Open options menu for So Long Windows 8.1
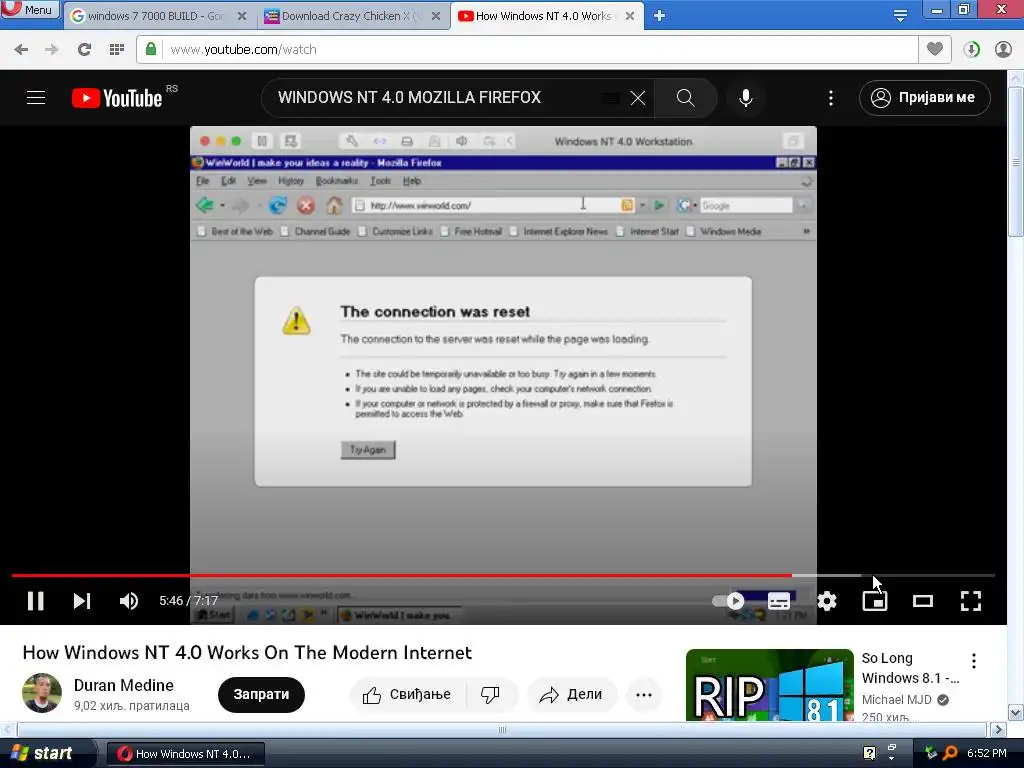This screenshot has height=768, width=1024. tap(974, 661)
